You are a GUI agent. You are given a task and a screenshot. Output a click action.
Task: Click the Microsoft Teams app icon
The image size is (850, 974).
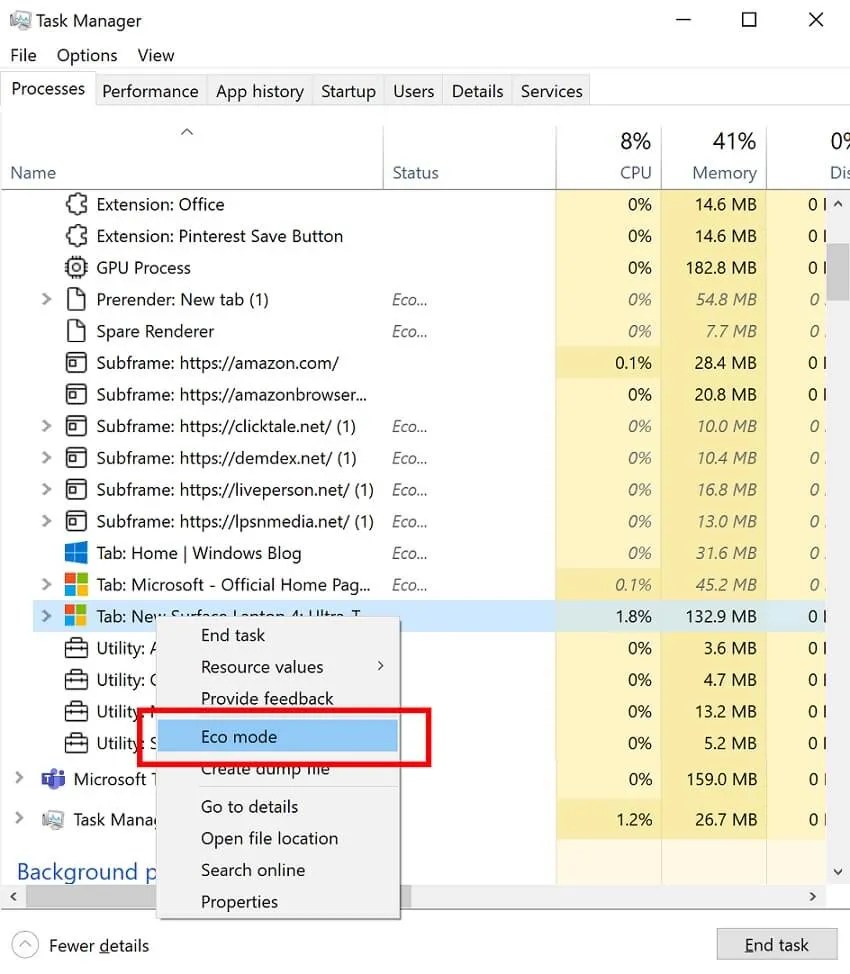click(52, 779)
